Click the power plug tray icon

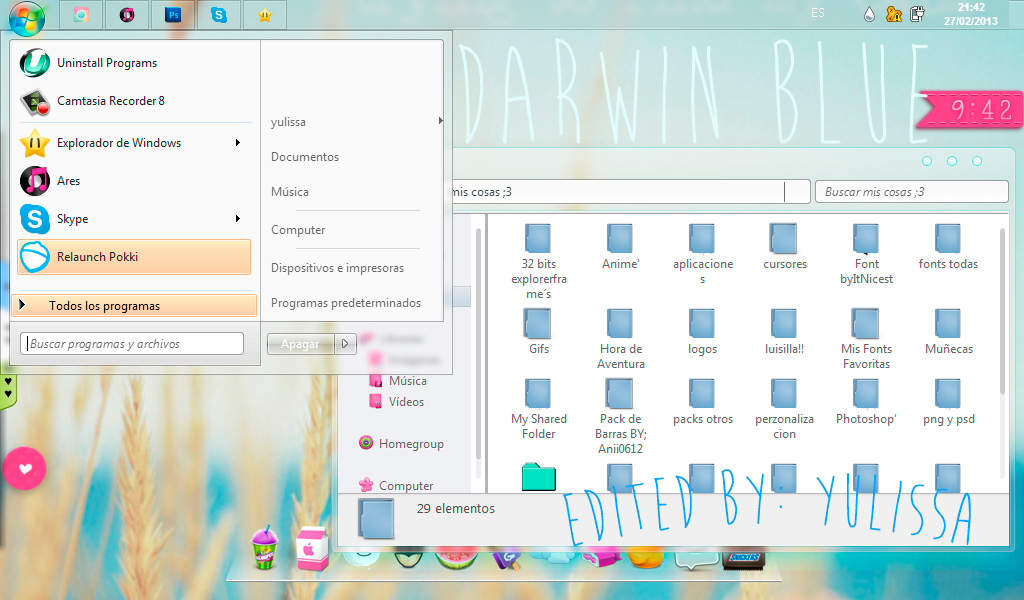pyautogui.click(x=918, y=14)
